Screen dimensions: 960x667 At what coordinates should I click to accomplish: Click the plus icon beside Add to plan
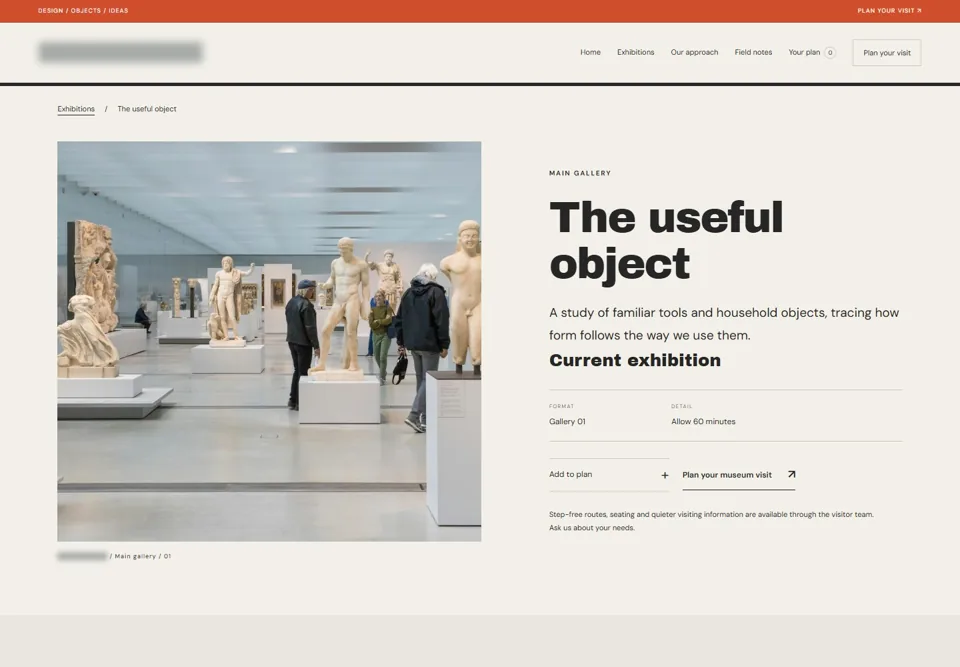click(664, 475)
